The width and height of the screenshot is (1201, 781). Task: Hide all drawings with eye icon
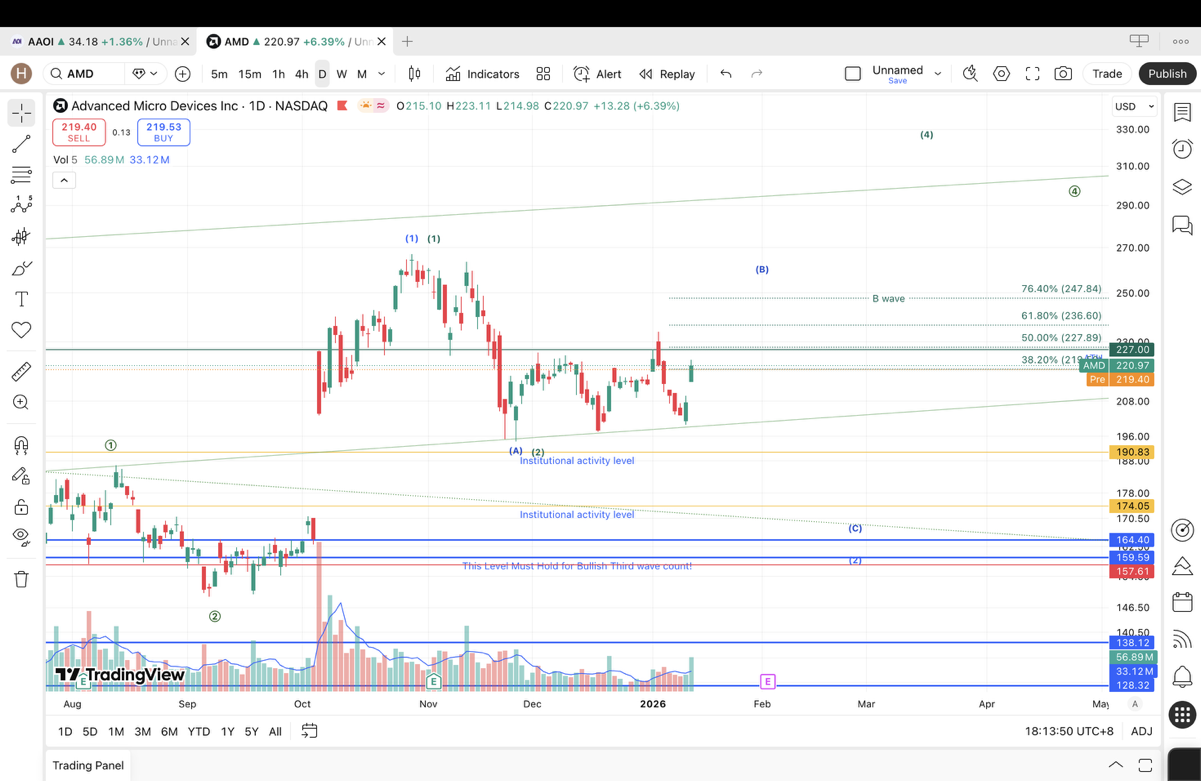[x=21, y=536]
